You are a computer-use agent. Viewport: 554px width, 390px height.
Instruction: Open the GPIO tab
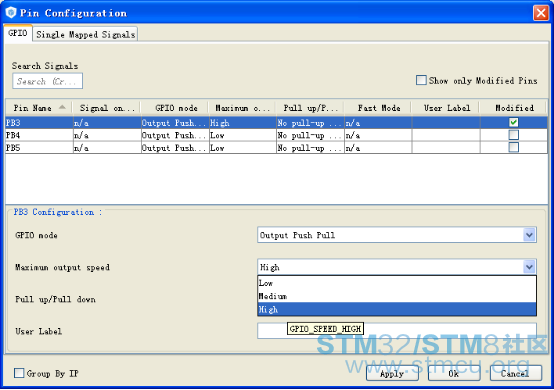(x=18, y=33)
